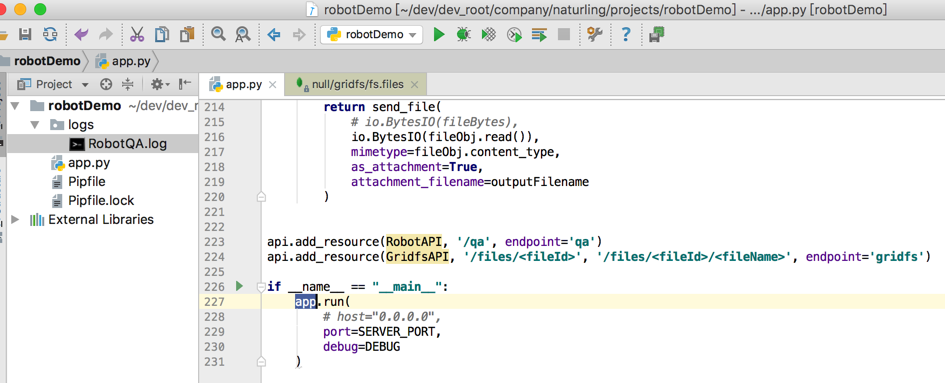
Task: Cut selection with the scissors icon
Action: (x=137, y=34)
